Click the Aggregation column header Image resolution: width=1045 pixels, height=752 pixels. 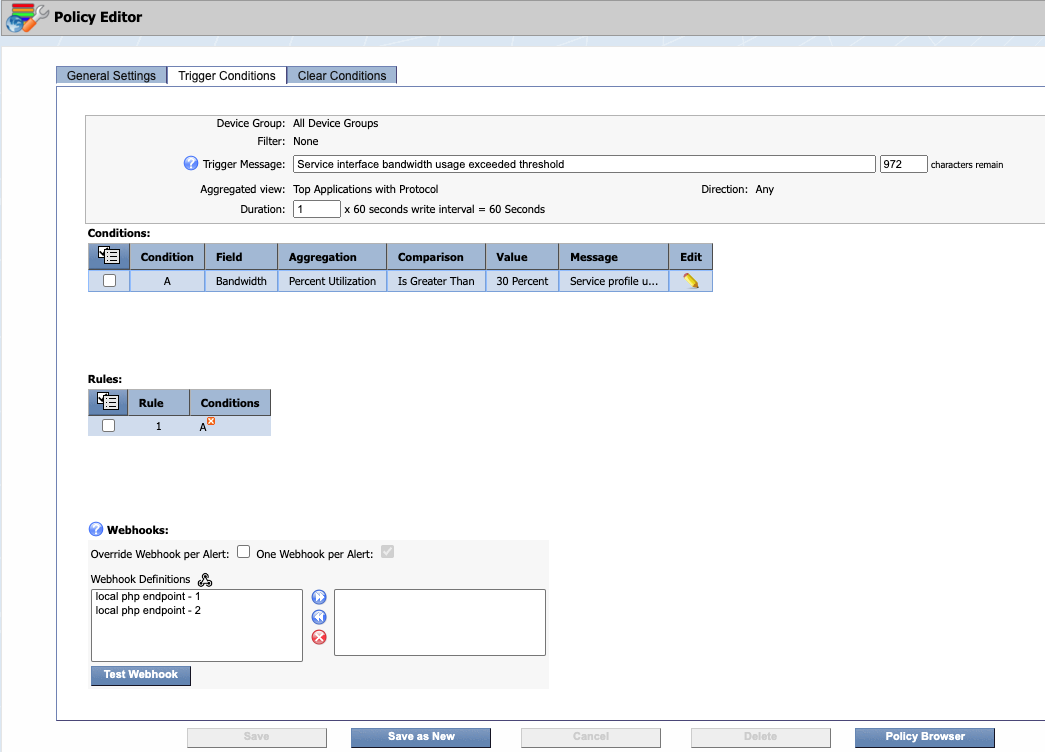(x=332, y=257)
